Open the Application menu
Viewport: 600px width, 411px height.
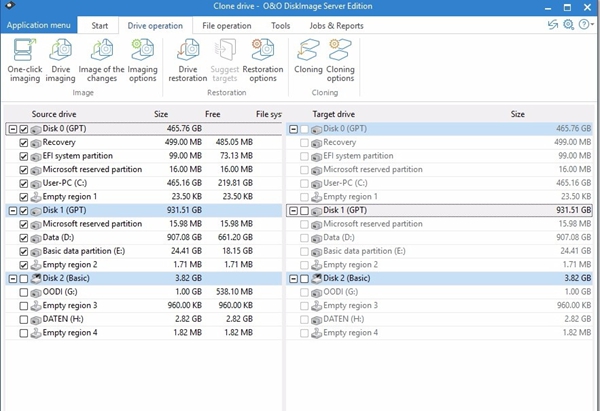tap(39, 25)
